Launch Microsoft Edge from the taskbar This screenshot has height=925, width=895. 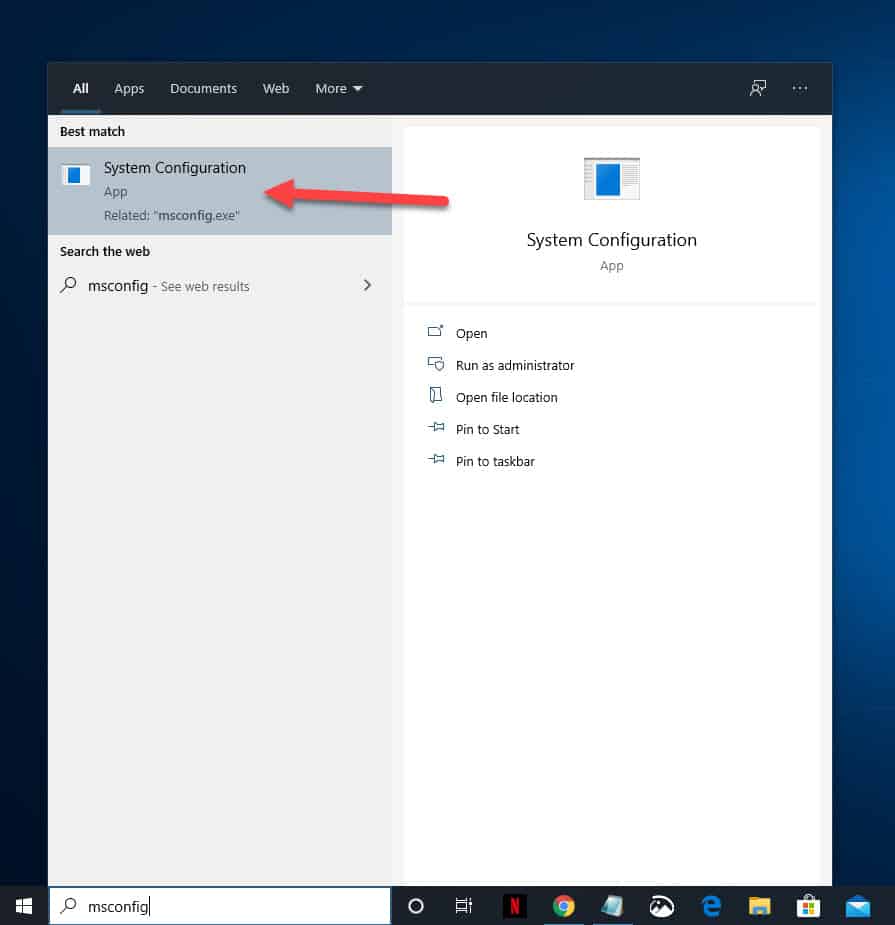[x=711, y=906]
